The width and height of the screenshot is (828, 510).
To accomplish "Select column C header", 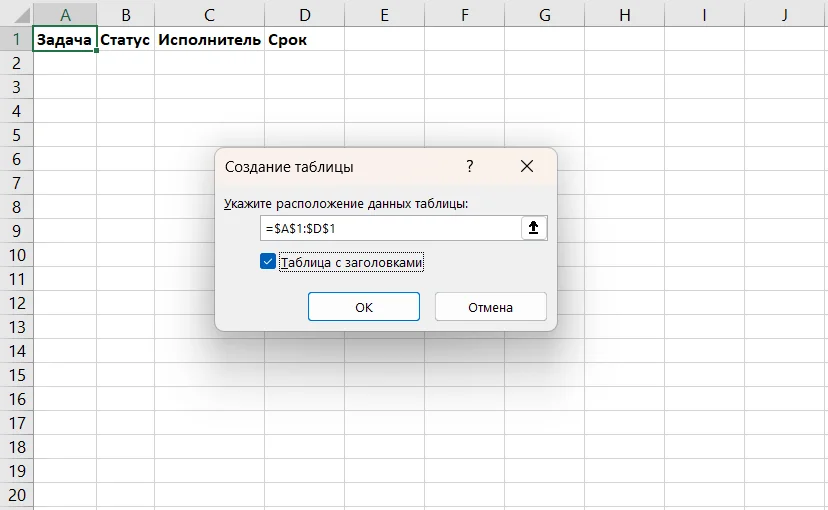I will click(210, 14).
